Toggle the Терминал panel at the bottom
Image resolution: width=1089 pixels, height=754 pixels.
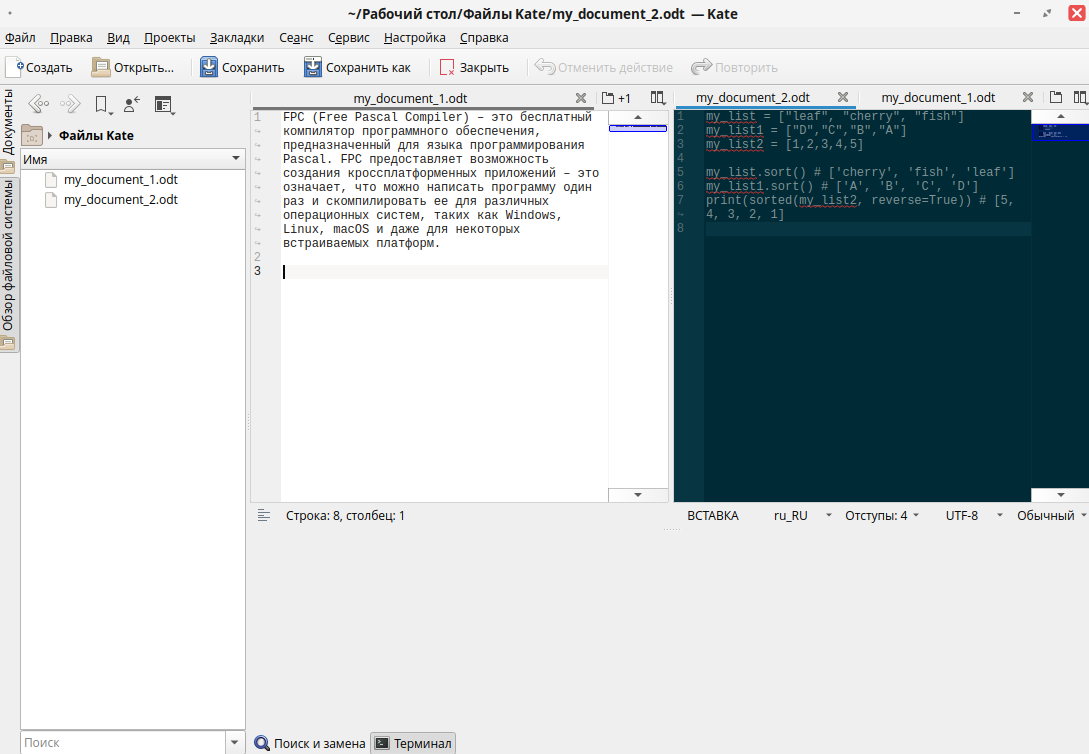pos(413,743)
